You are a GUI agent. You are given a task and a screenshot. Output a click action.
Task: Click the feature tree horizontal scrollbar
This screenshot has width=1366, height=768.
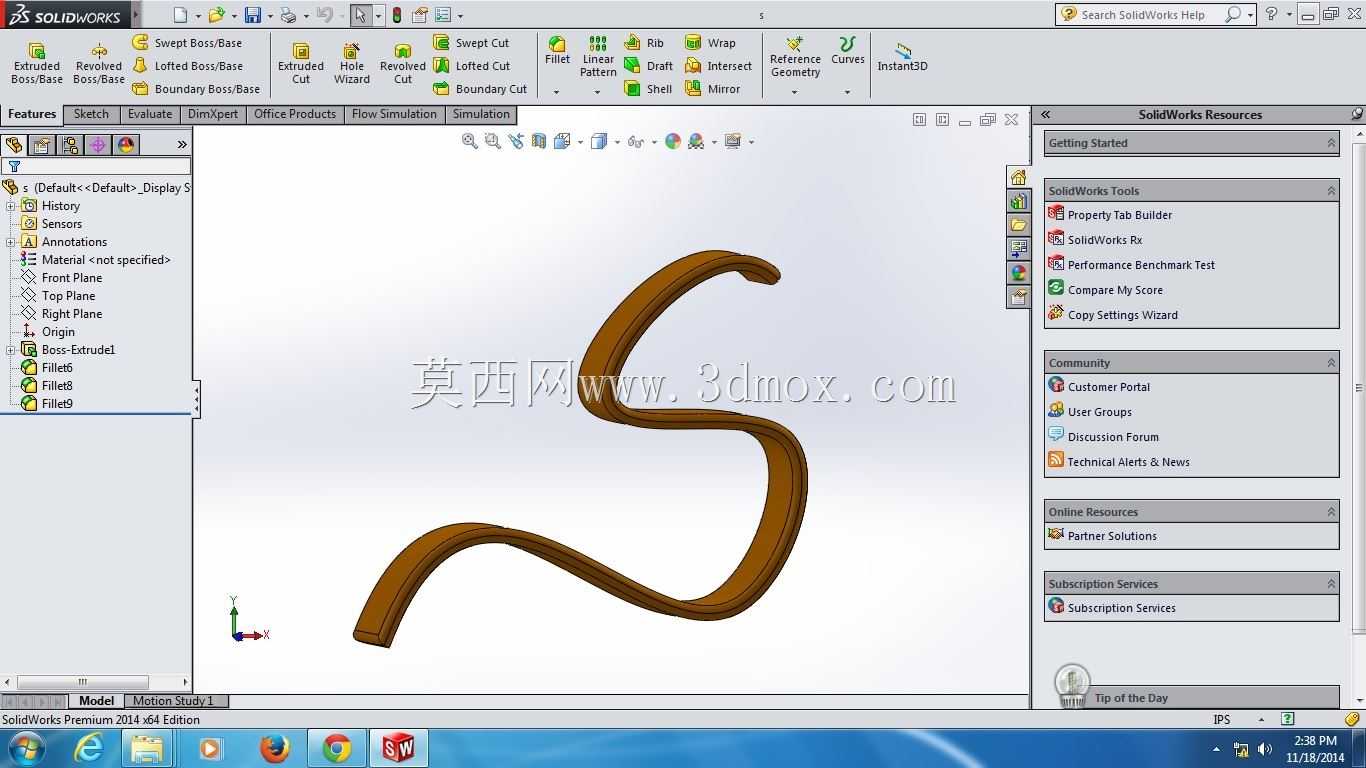pos(83,682)
